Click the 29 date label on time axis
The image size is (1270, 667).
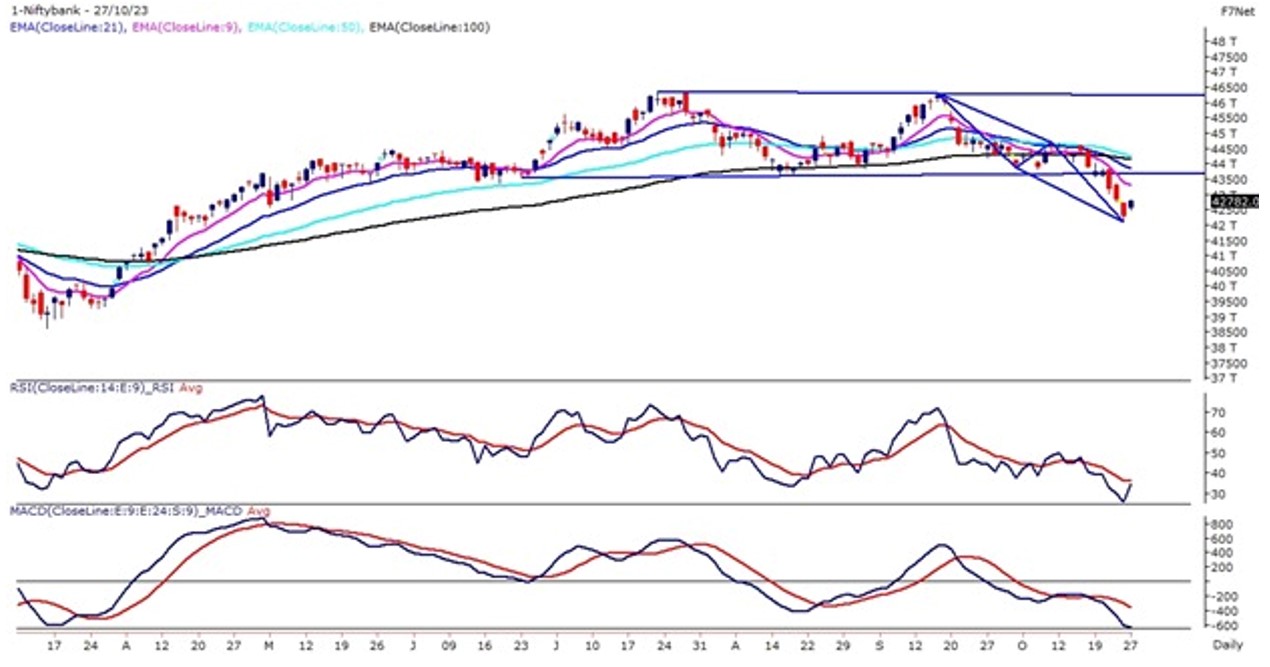coord(843,648)
